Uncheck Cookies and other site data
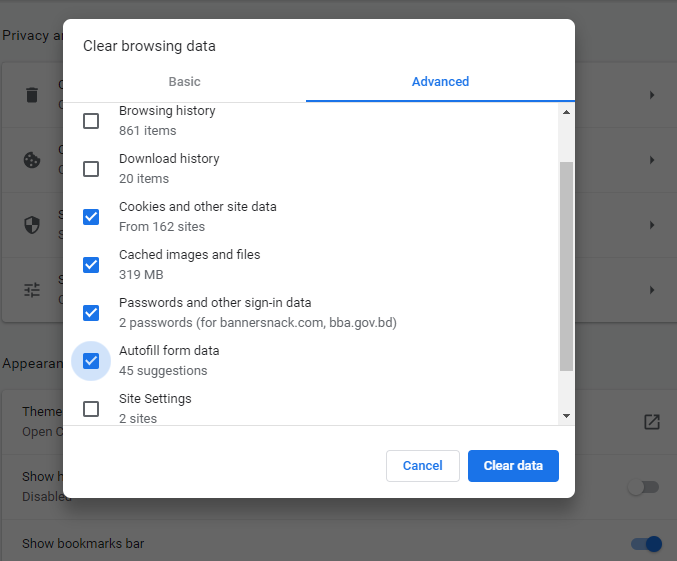The image size is (677, 561). point(91,217)
